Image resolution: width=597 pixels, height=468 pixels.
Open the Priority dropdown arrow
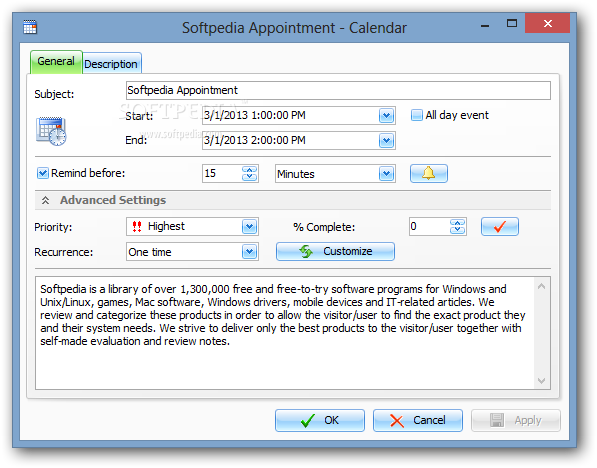(x=249, y=227)
